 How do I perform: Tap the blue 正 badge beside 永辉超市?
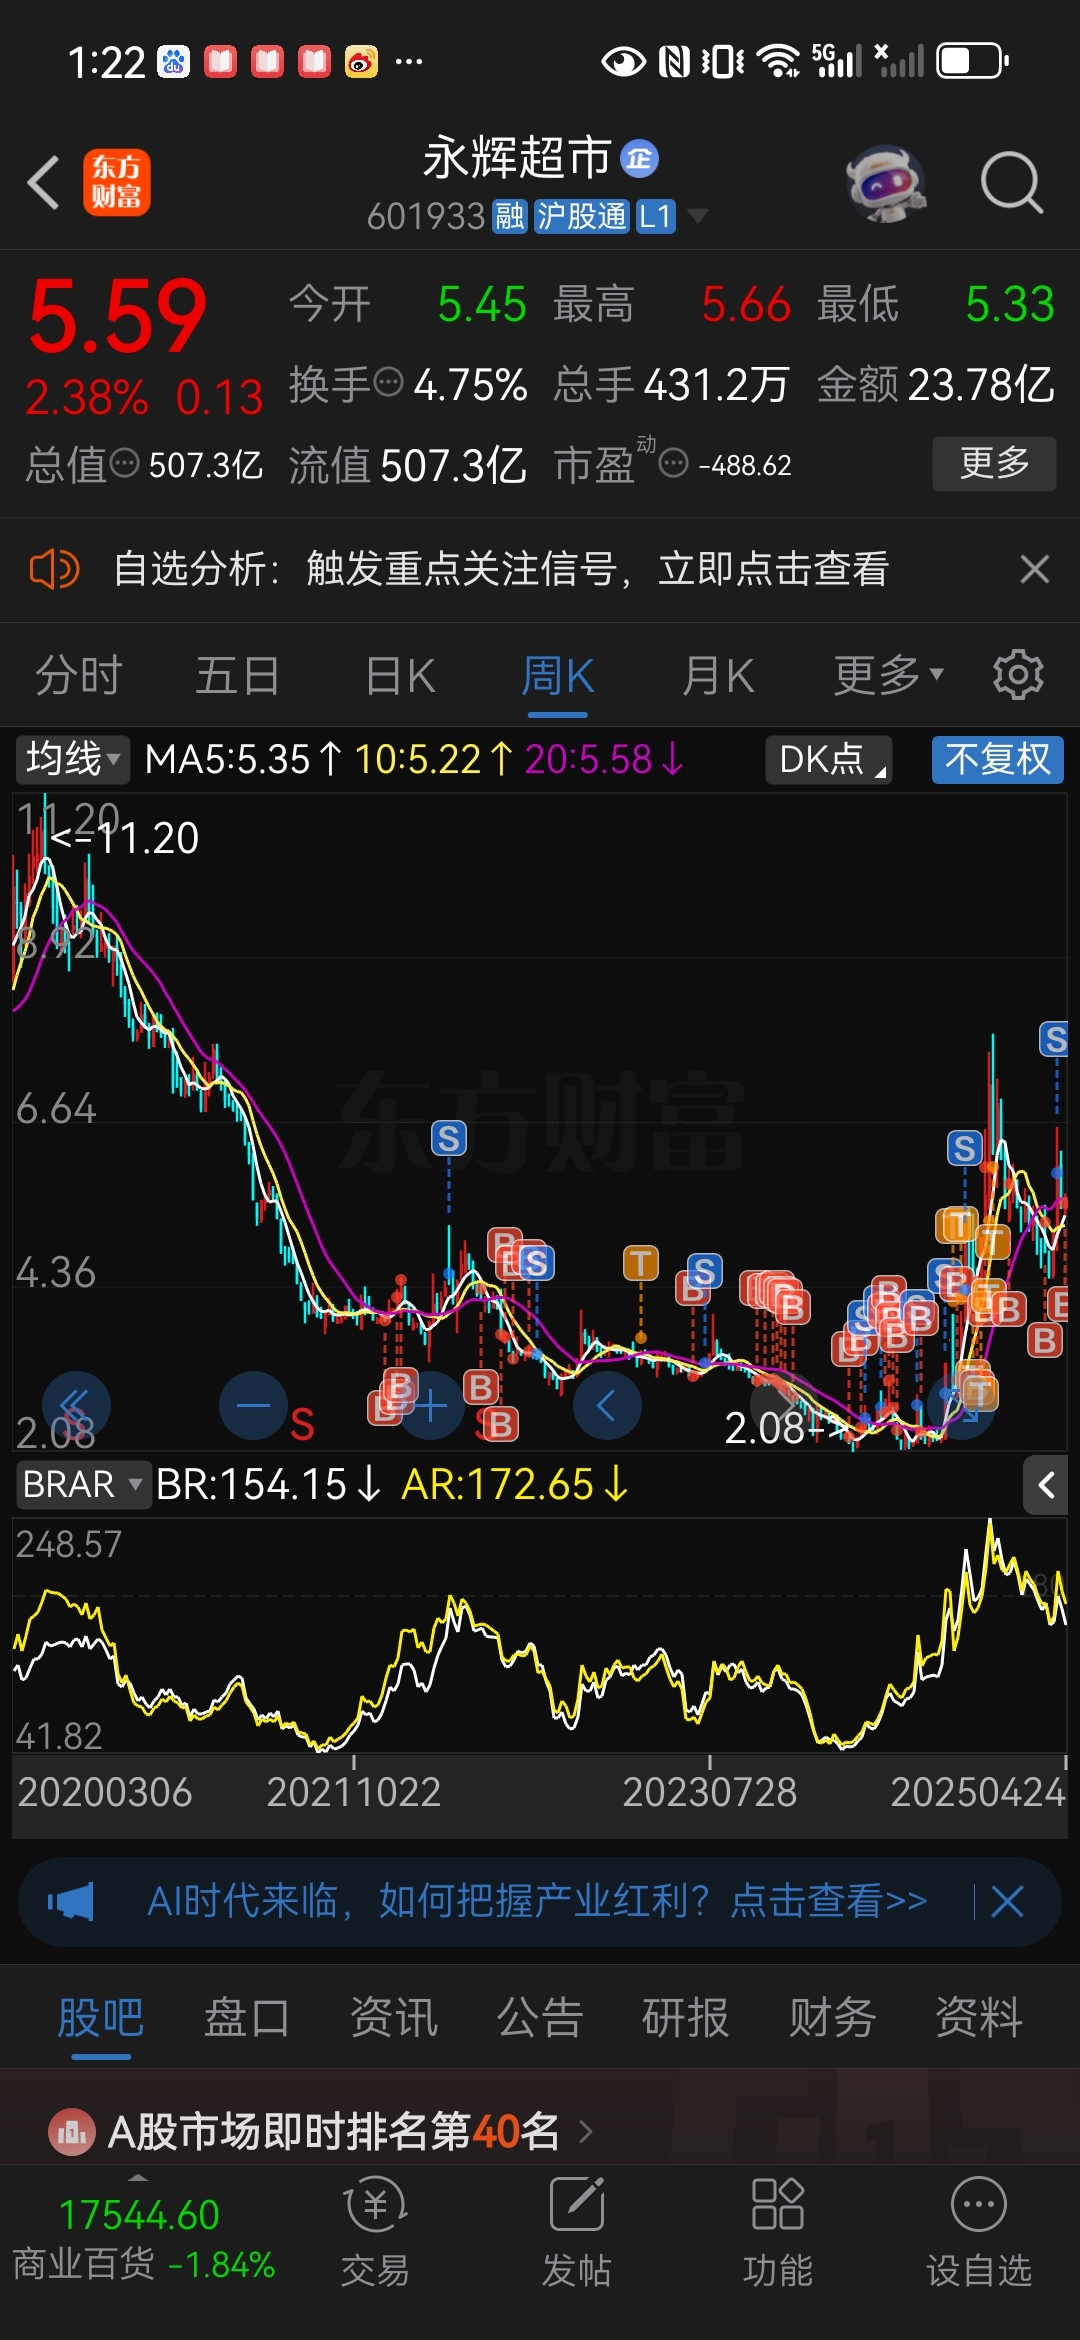point(640,159)
